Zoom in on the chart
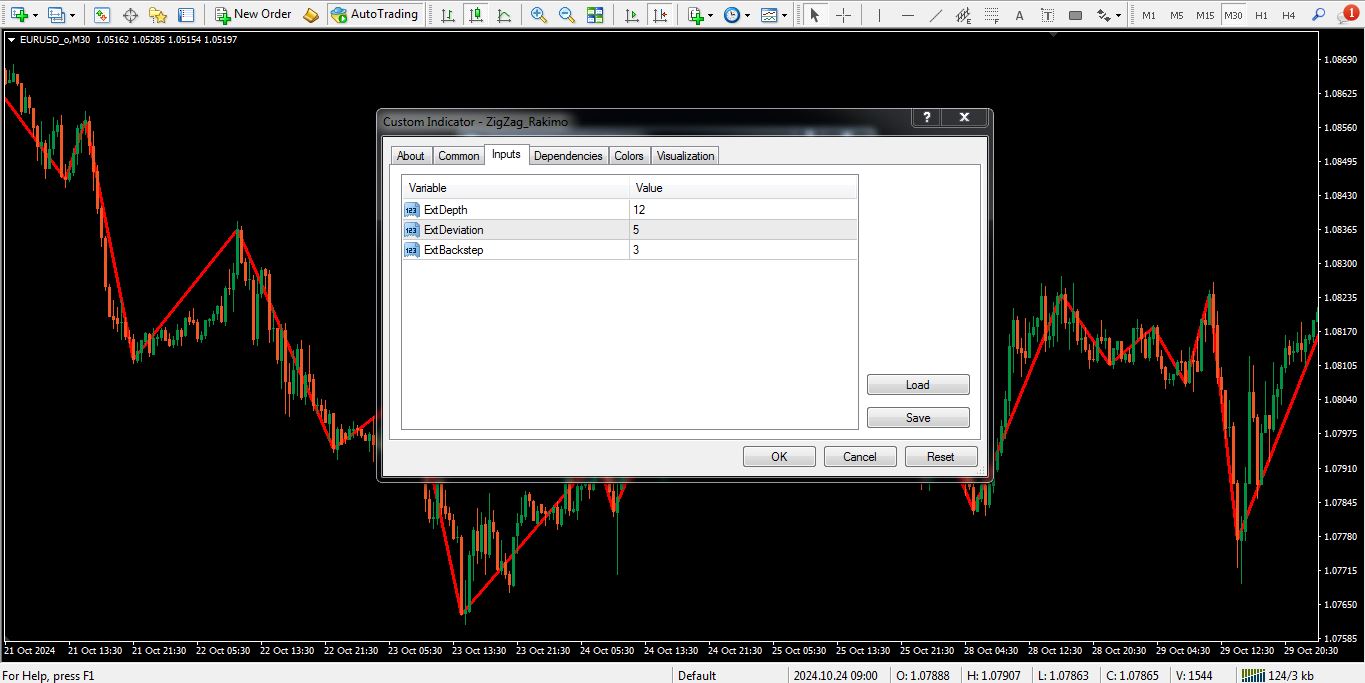This screenshot has height=683, width=1365. [x=539, y=15]
